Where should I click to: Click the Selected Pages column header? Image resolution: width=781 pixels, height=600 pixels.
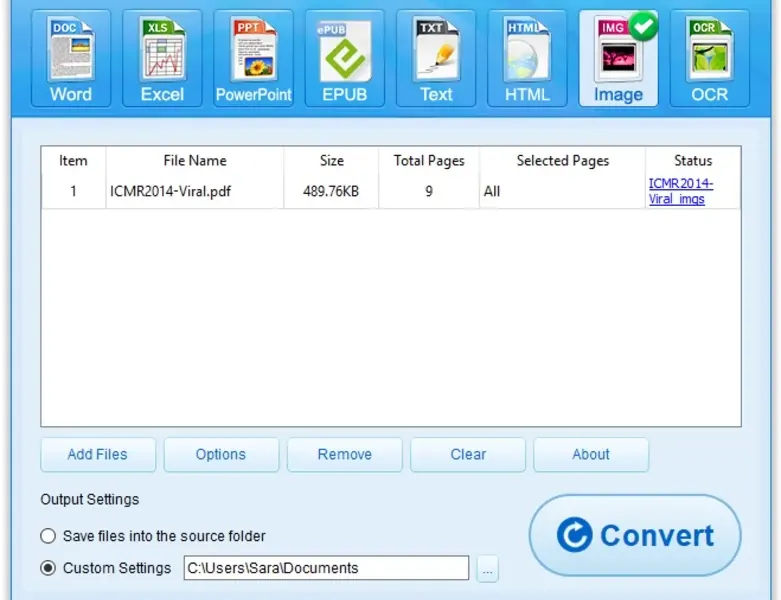coord(562,160)
